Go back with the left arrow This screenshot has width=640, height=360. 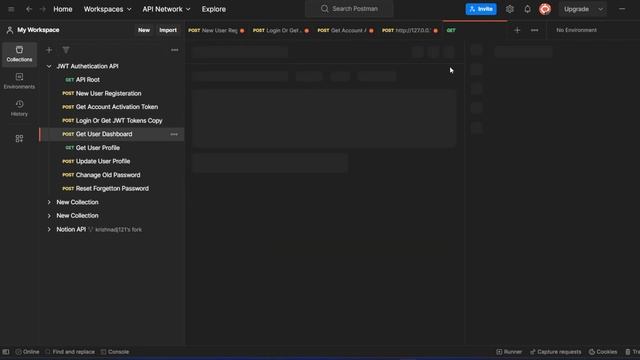(x=29, y=9)
